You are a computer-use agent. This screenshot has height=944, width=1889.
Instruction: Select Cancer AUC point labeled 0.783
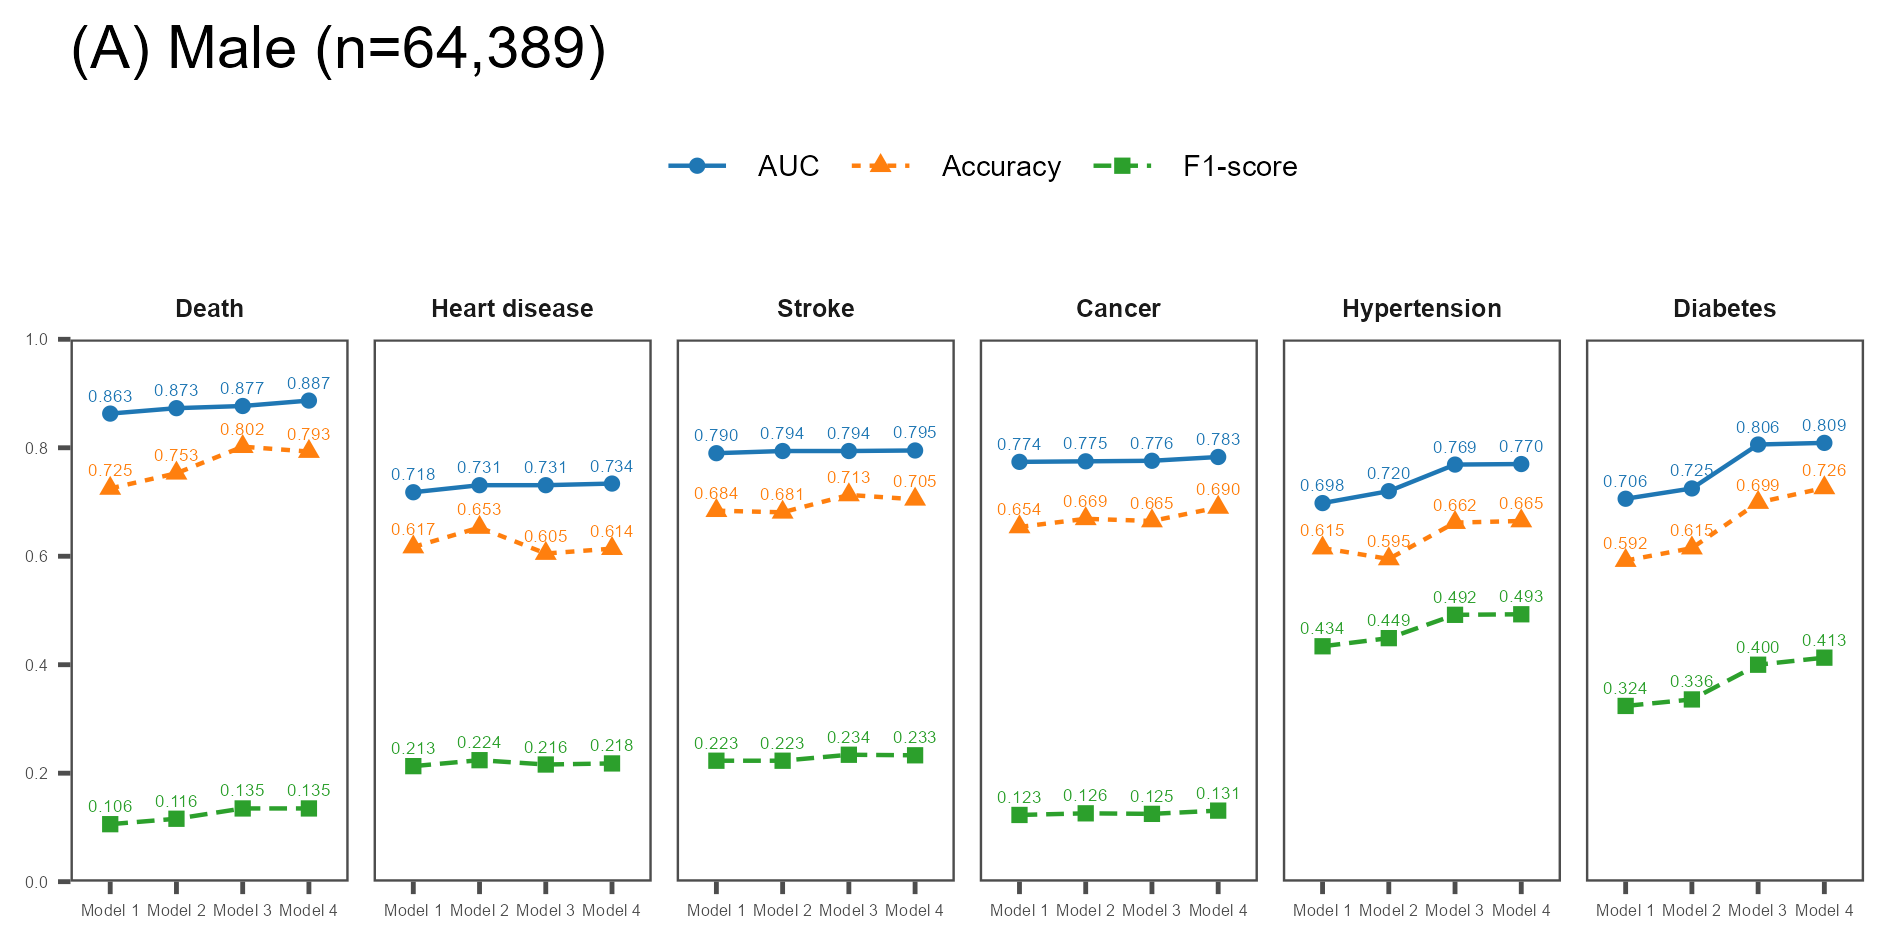[1218, 457]
